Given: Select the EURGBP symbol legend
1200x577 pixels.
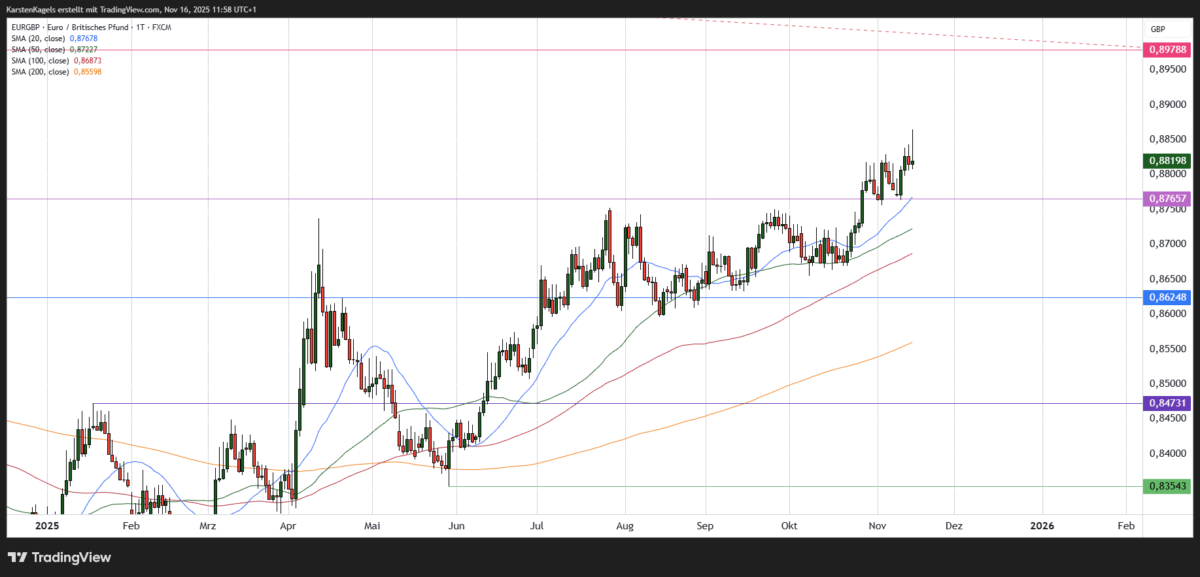Looking at the screenshot, I should 25,27.
